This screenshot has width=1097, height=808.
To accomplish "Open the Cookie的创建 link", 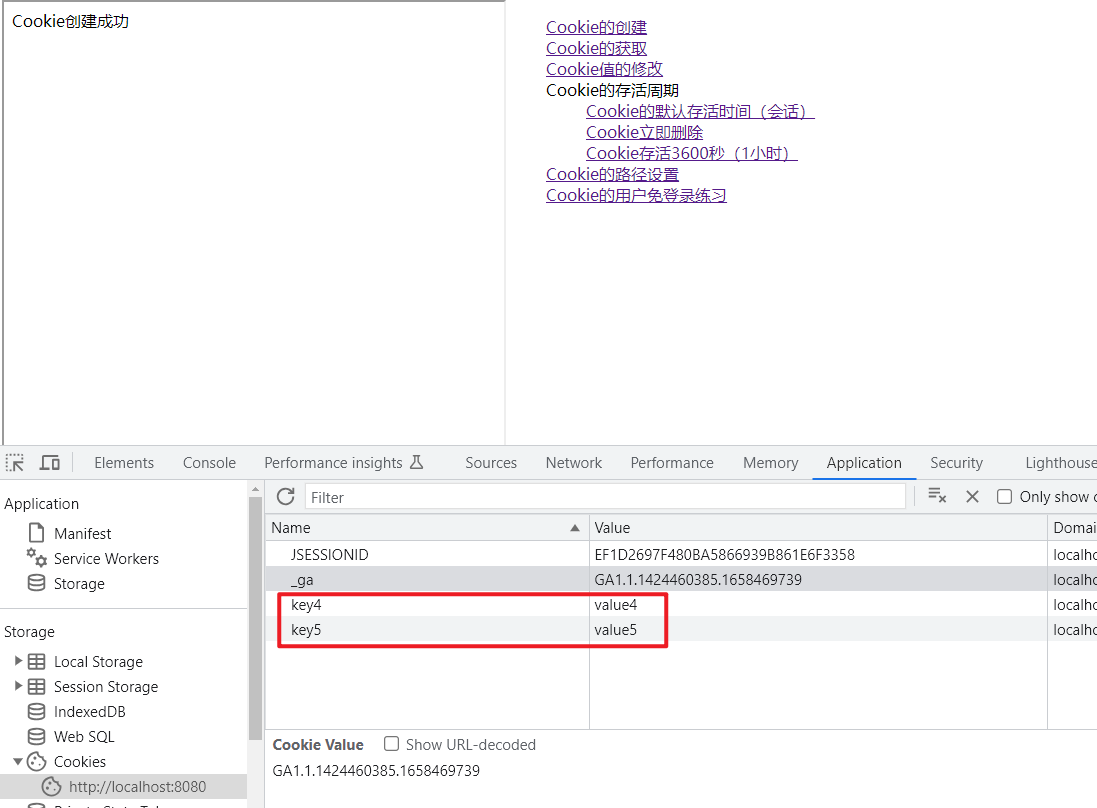I will tap(596, 28).
